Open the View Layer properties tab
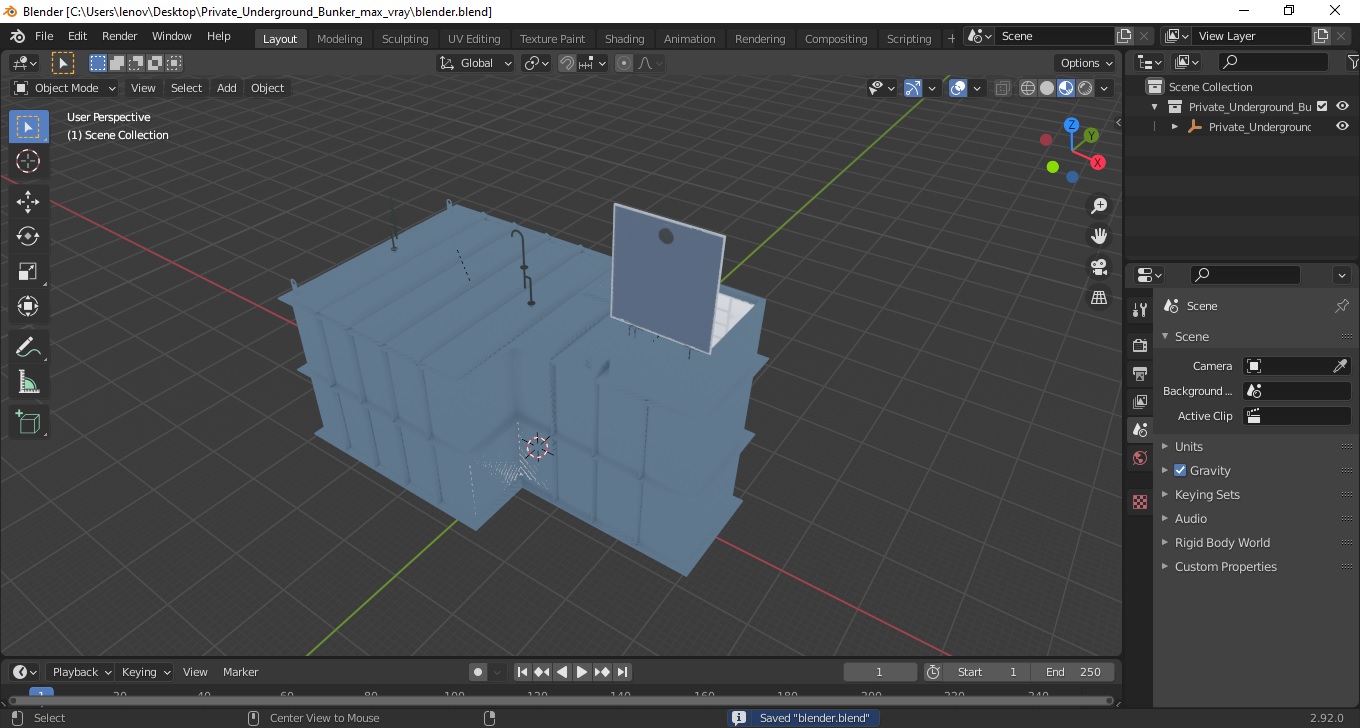 click(x=1140, y=401)
